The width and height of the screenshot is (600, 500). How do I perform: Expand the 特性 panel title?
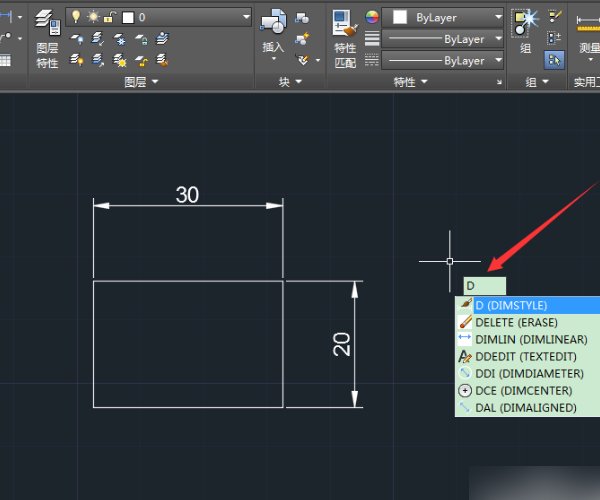(x=411, y=82)
